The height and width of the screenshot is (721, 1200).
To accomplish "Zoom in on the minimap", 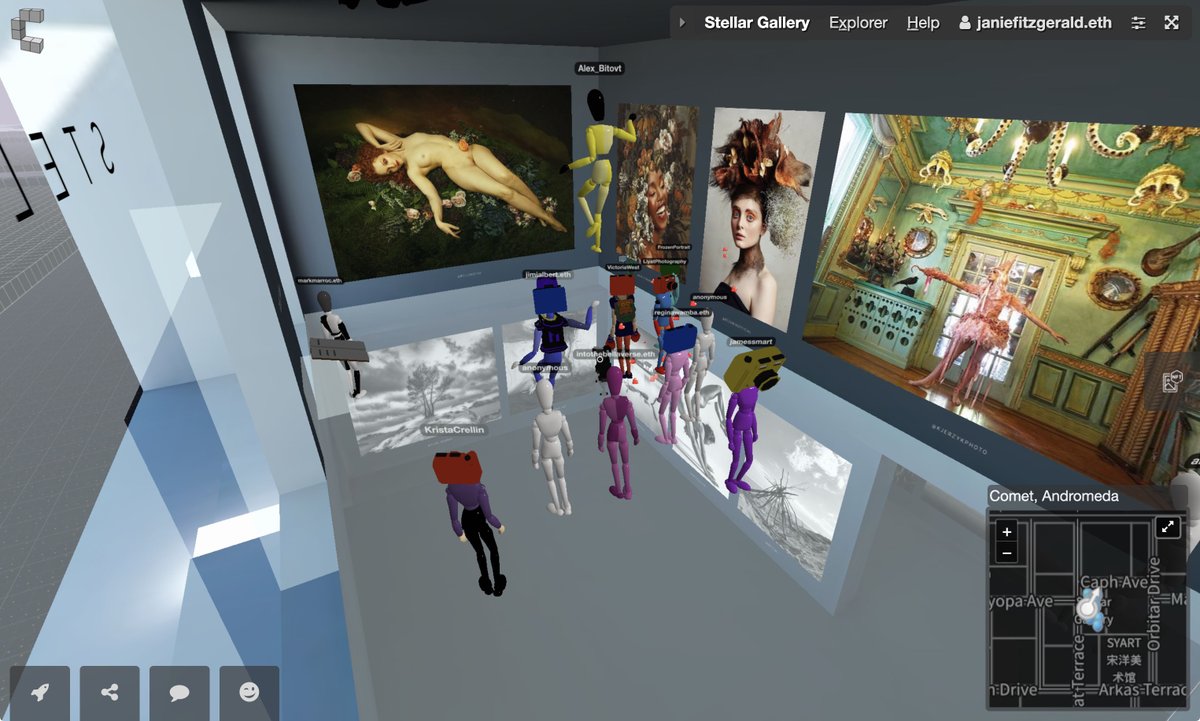I will 1007,532.
